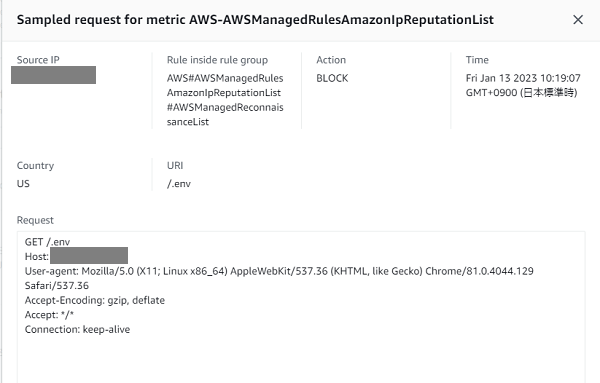Click empty area in Request text box

click(x=301, y=360)
